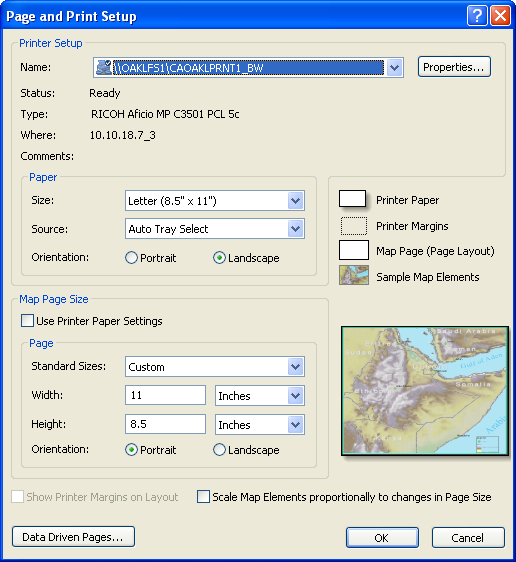Click the dotted Printer Margins legend icon
516x562 pixels.
[x=354, y=226]
